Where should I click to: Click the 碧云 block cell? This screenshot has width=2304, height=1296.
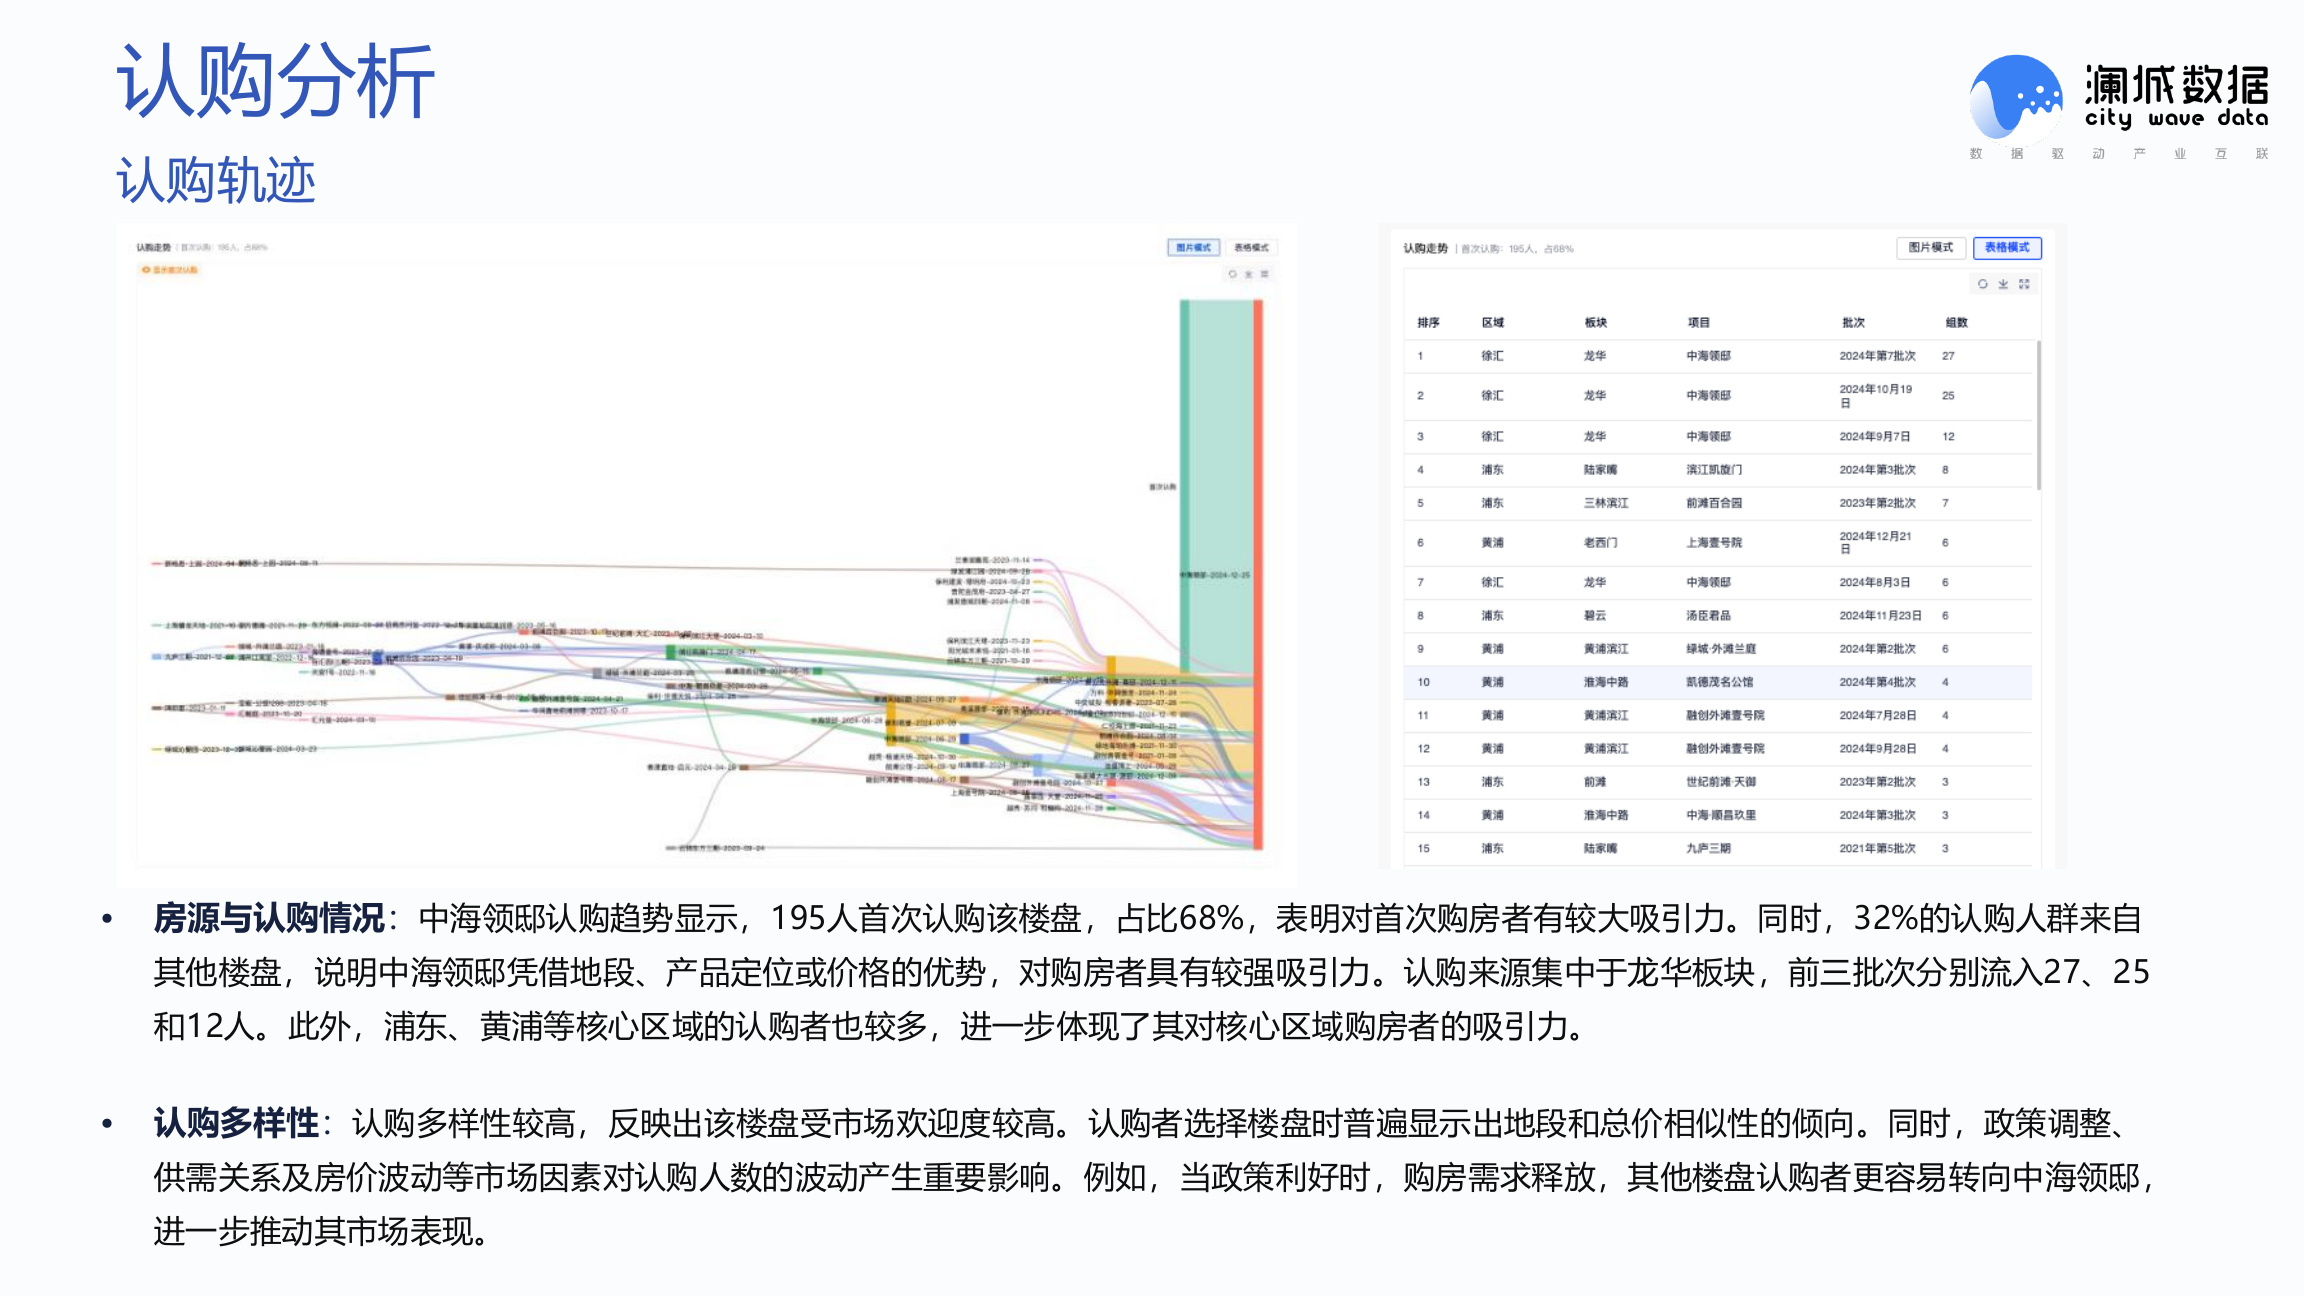tap(1595, 615)
